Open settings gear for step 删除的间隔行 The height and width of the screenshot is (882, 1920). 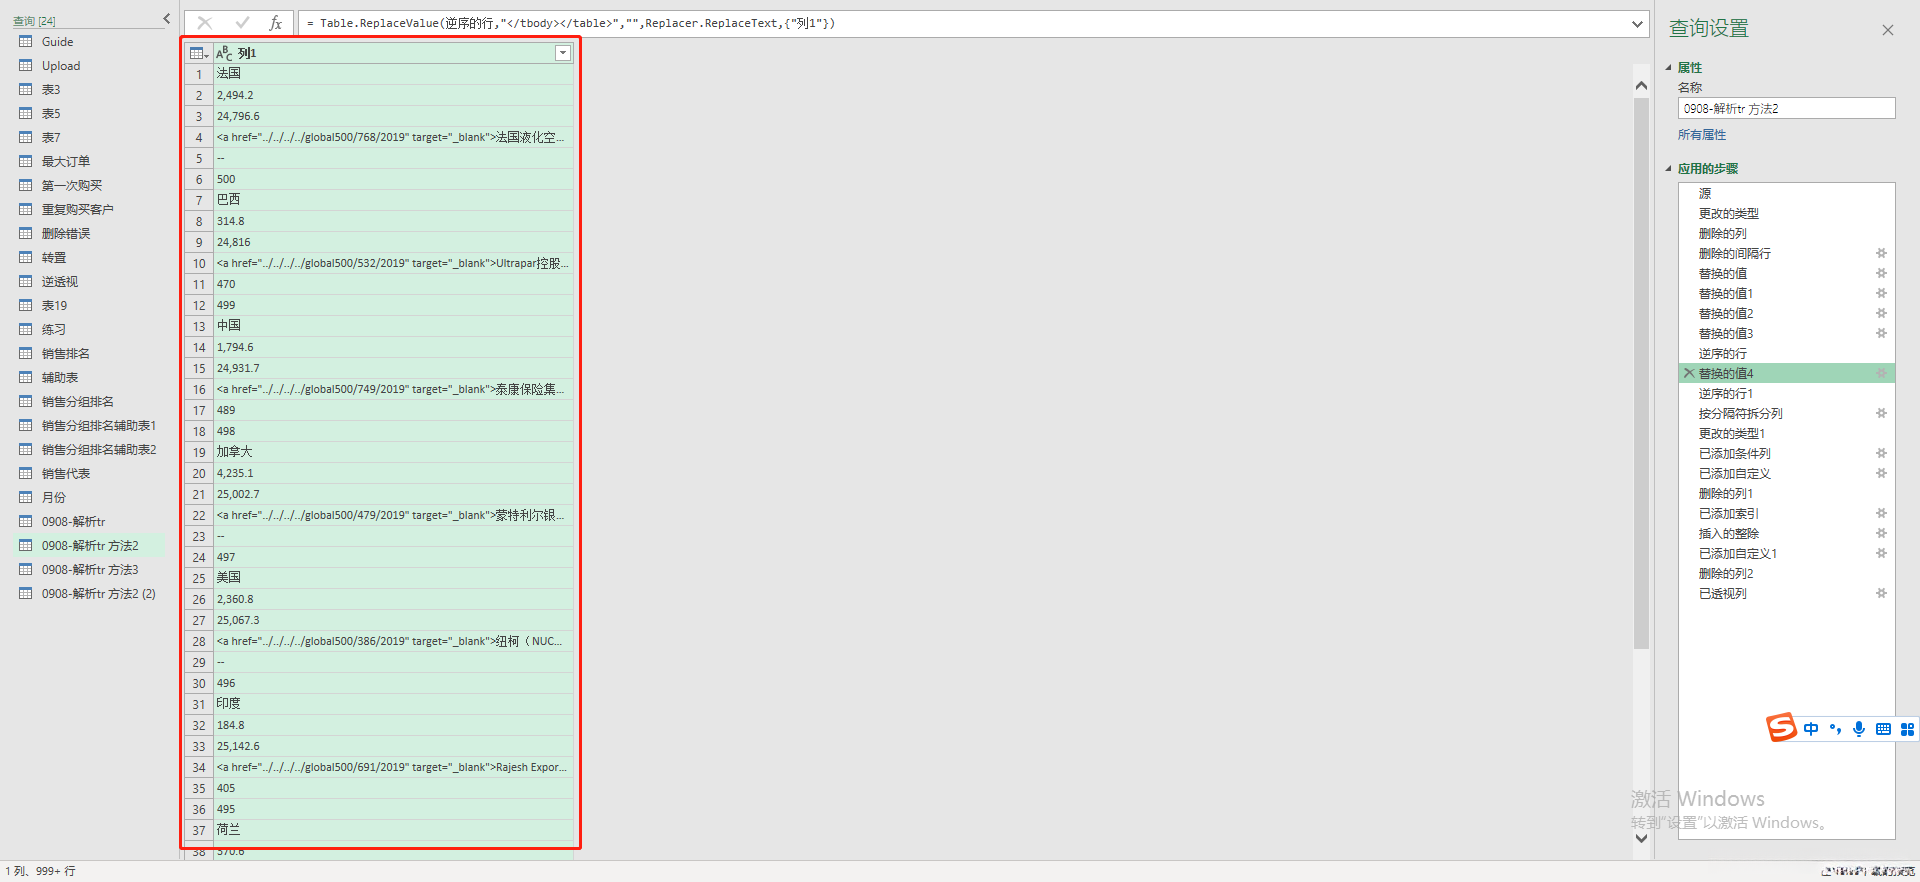(x=1881, y=253)
